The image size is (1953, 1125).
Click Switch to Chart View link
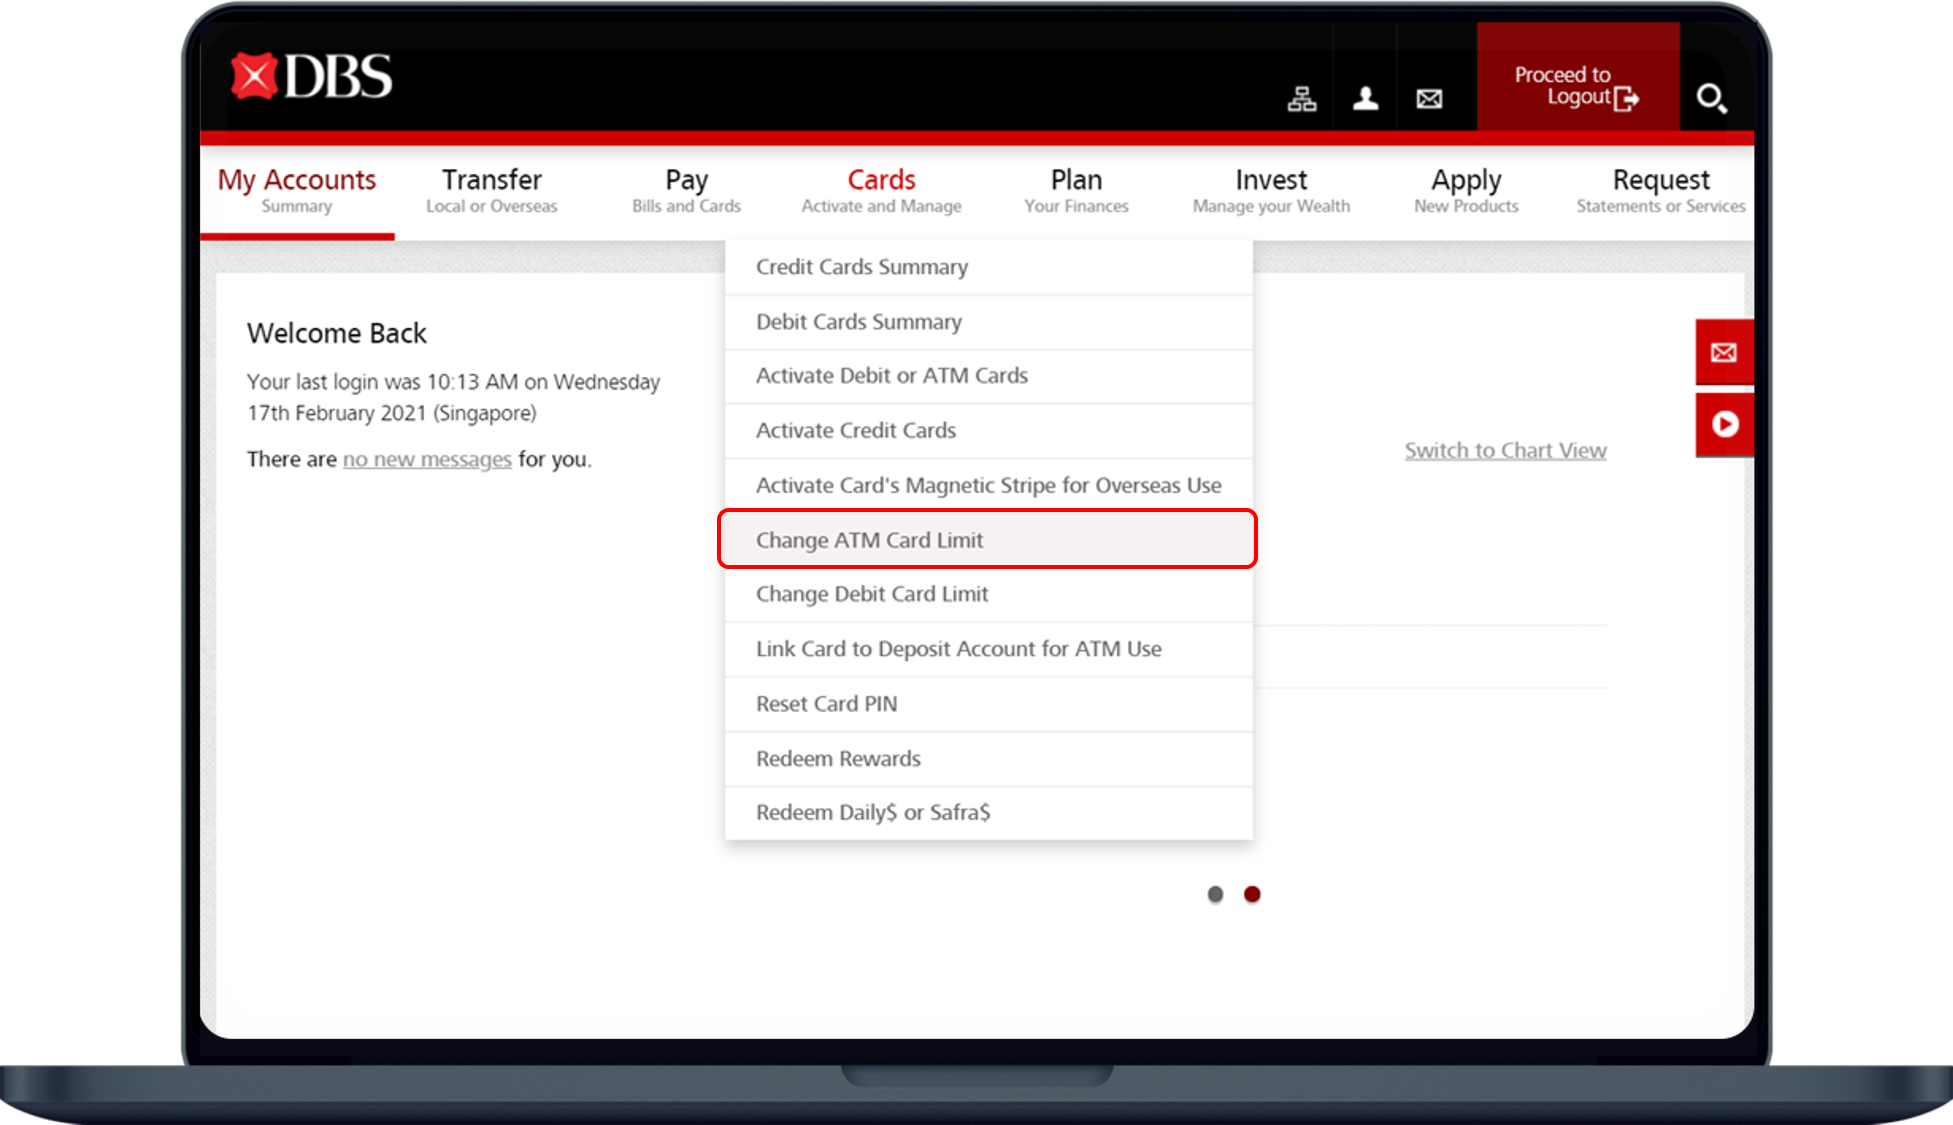click(x=1505, y=449)
